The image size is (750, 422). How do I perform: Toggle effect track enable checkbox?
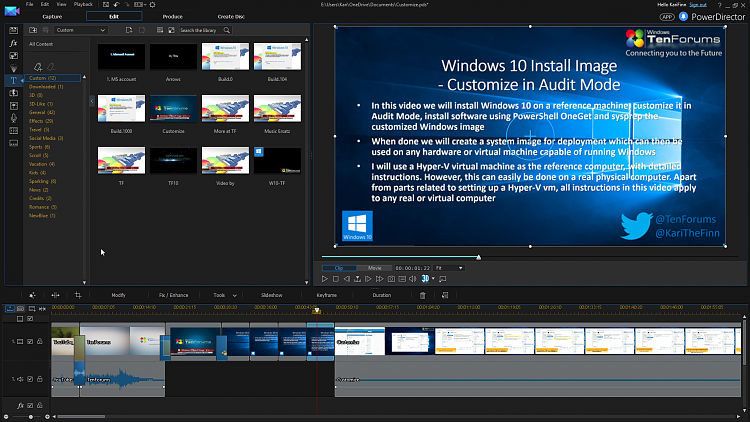(x=30, y=405)
